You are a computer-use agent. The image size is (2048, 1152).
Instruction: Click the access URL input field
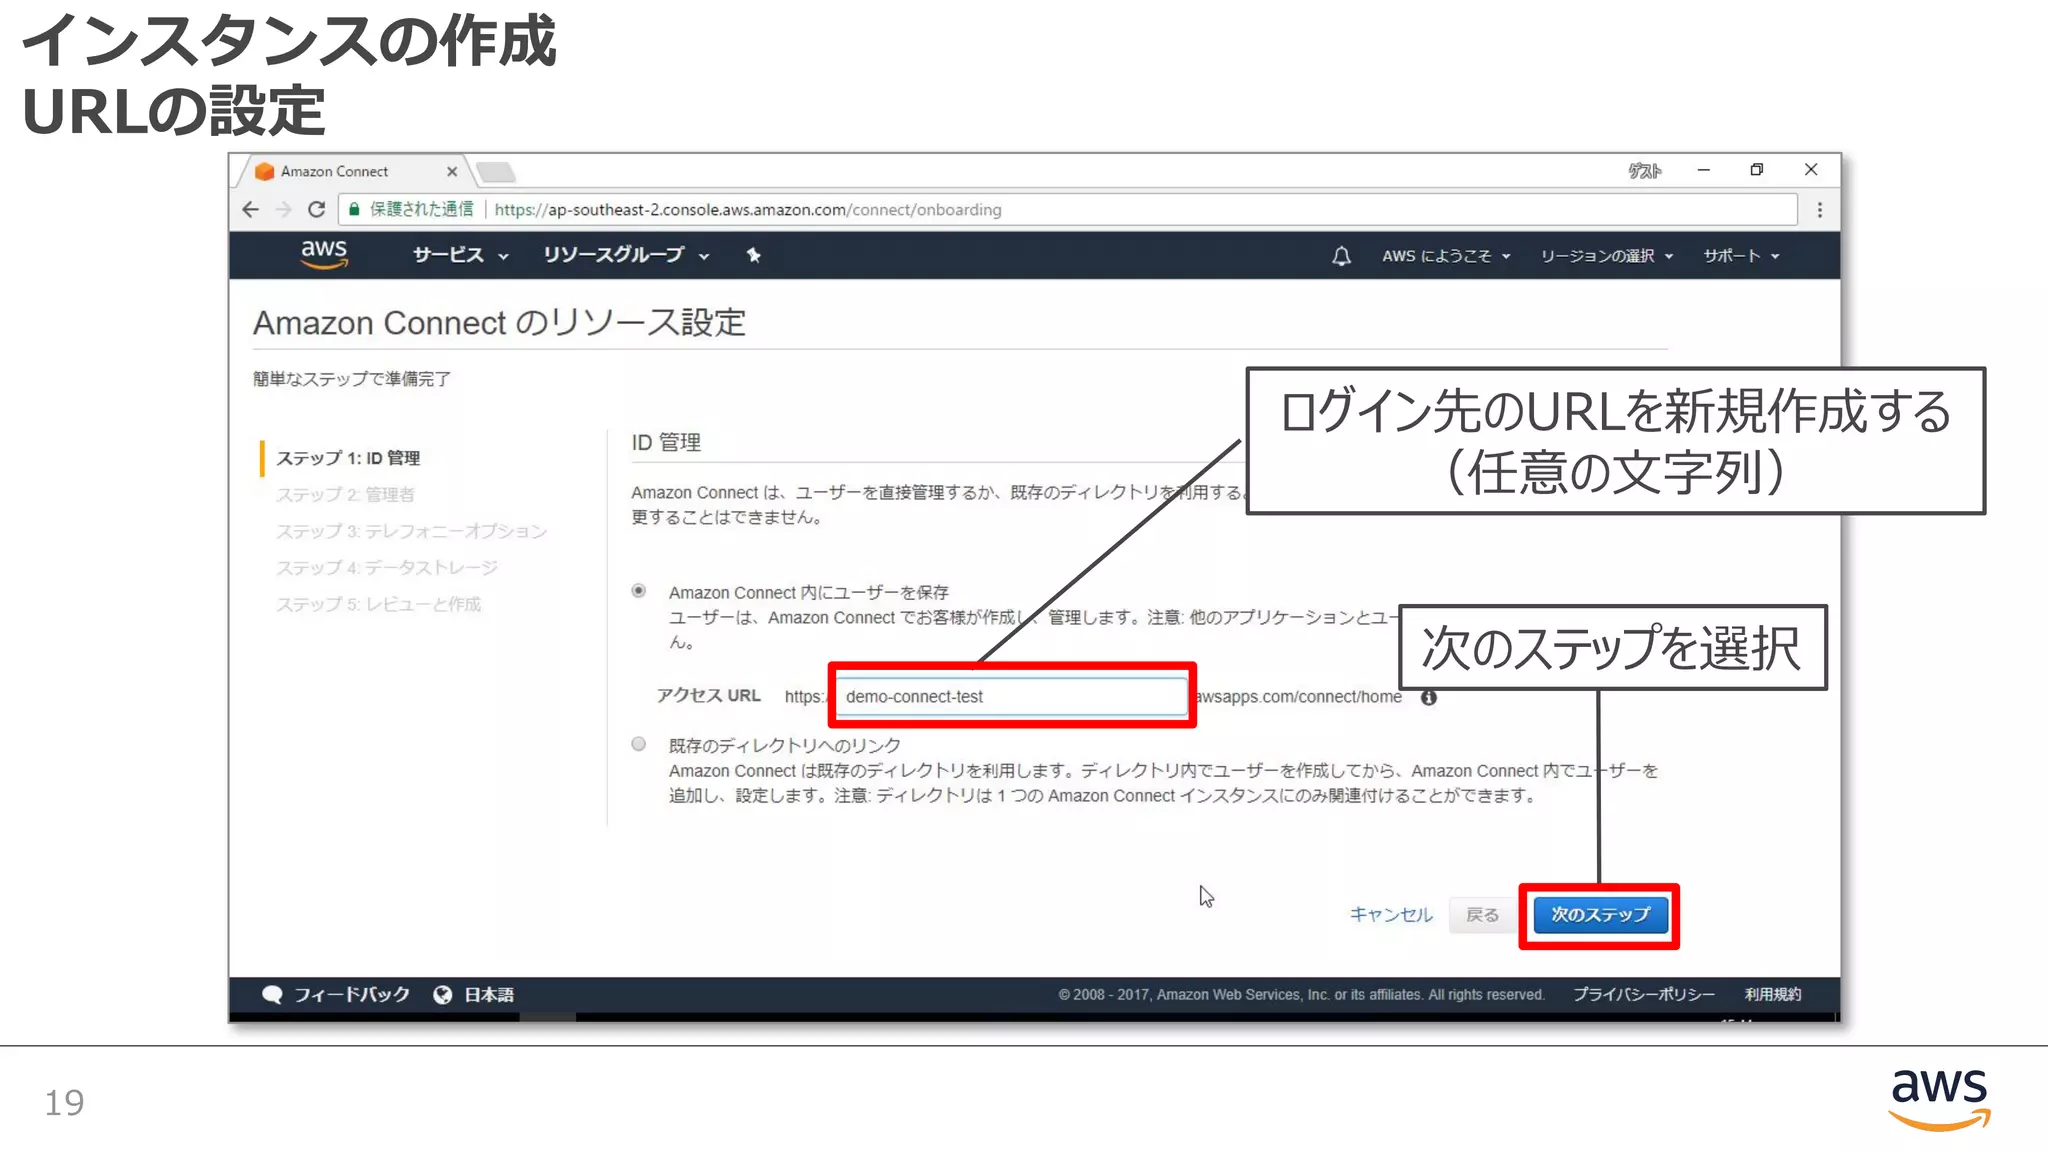[x=1011, y=696]
